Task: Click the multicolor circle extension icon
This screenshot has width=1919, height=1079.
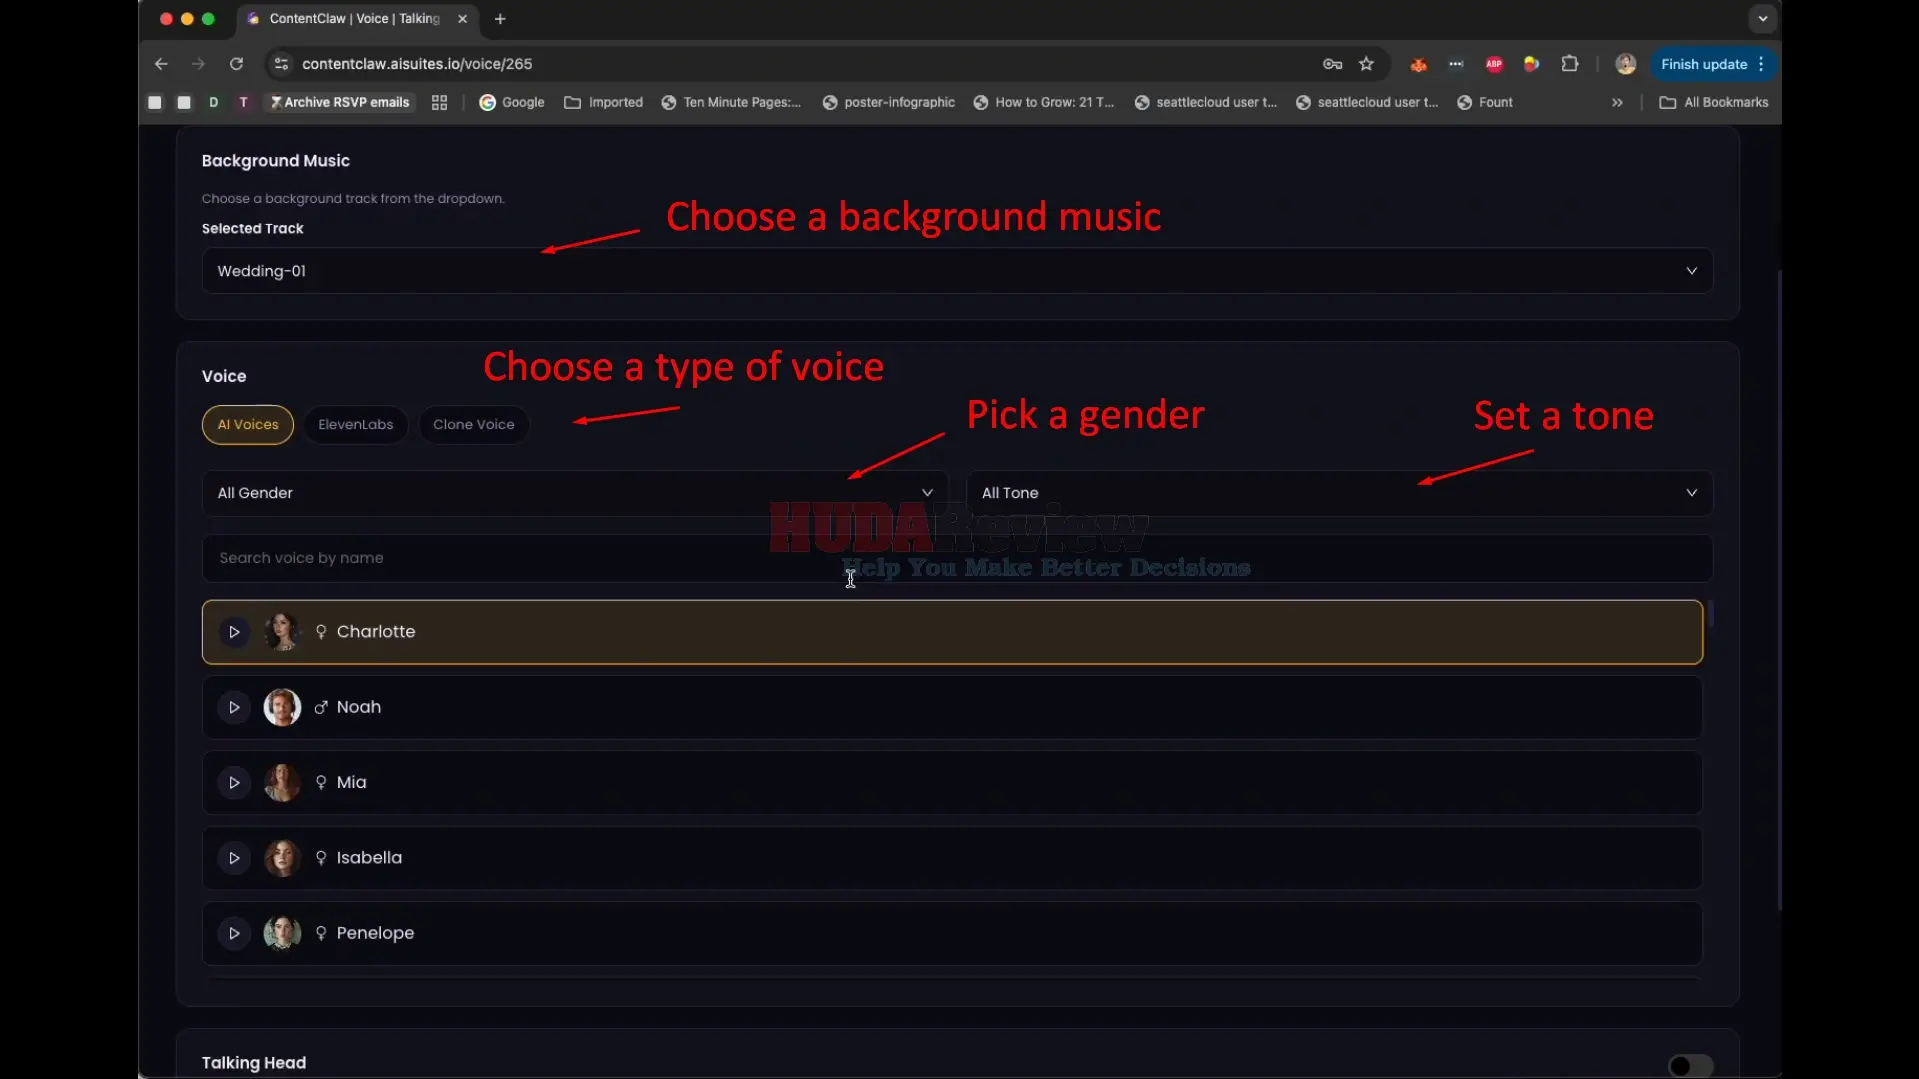Action: click(1531, 64)
